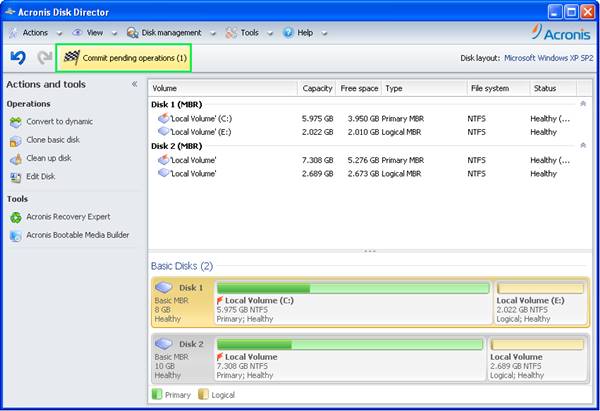Sort by the Free space column header
The width and height of the screenshot is (600, 411).
click(359, 88)
